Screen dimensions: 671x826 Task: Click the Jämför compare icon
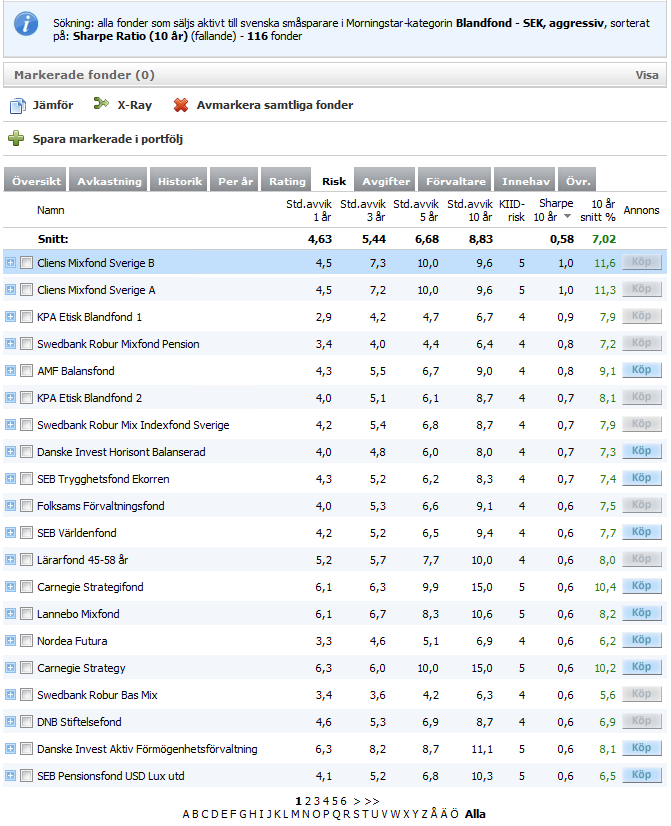pyautogui.click(x=17, y=105)
